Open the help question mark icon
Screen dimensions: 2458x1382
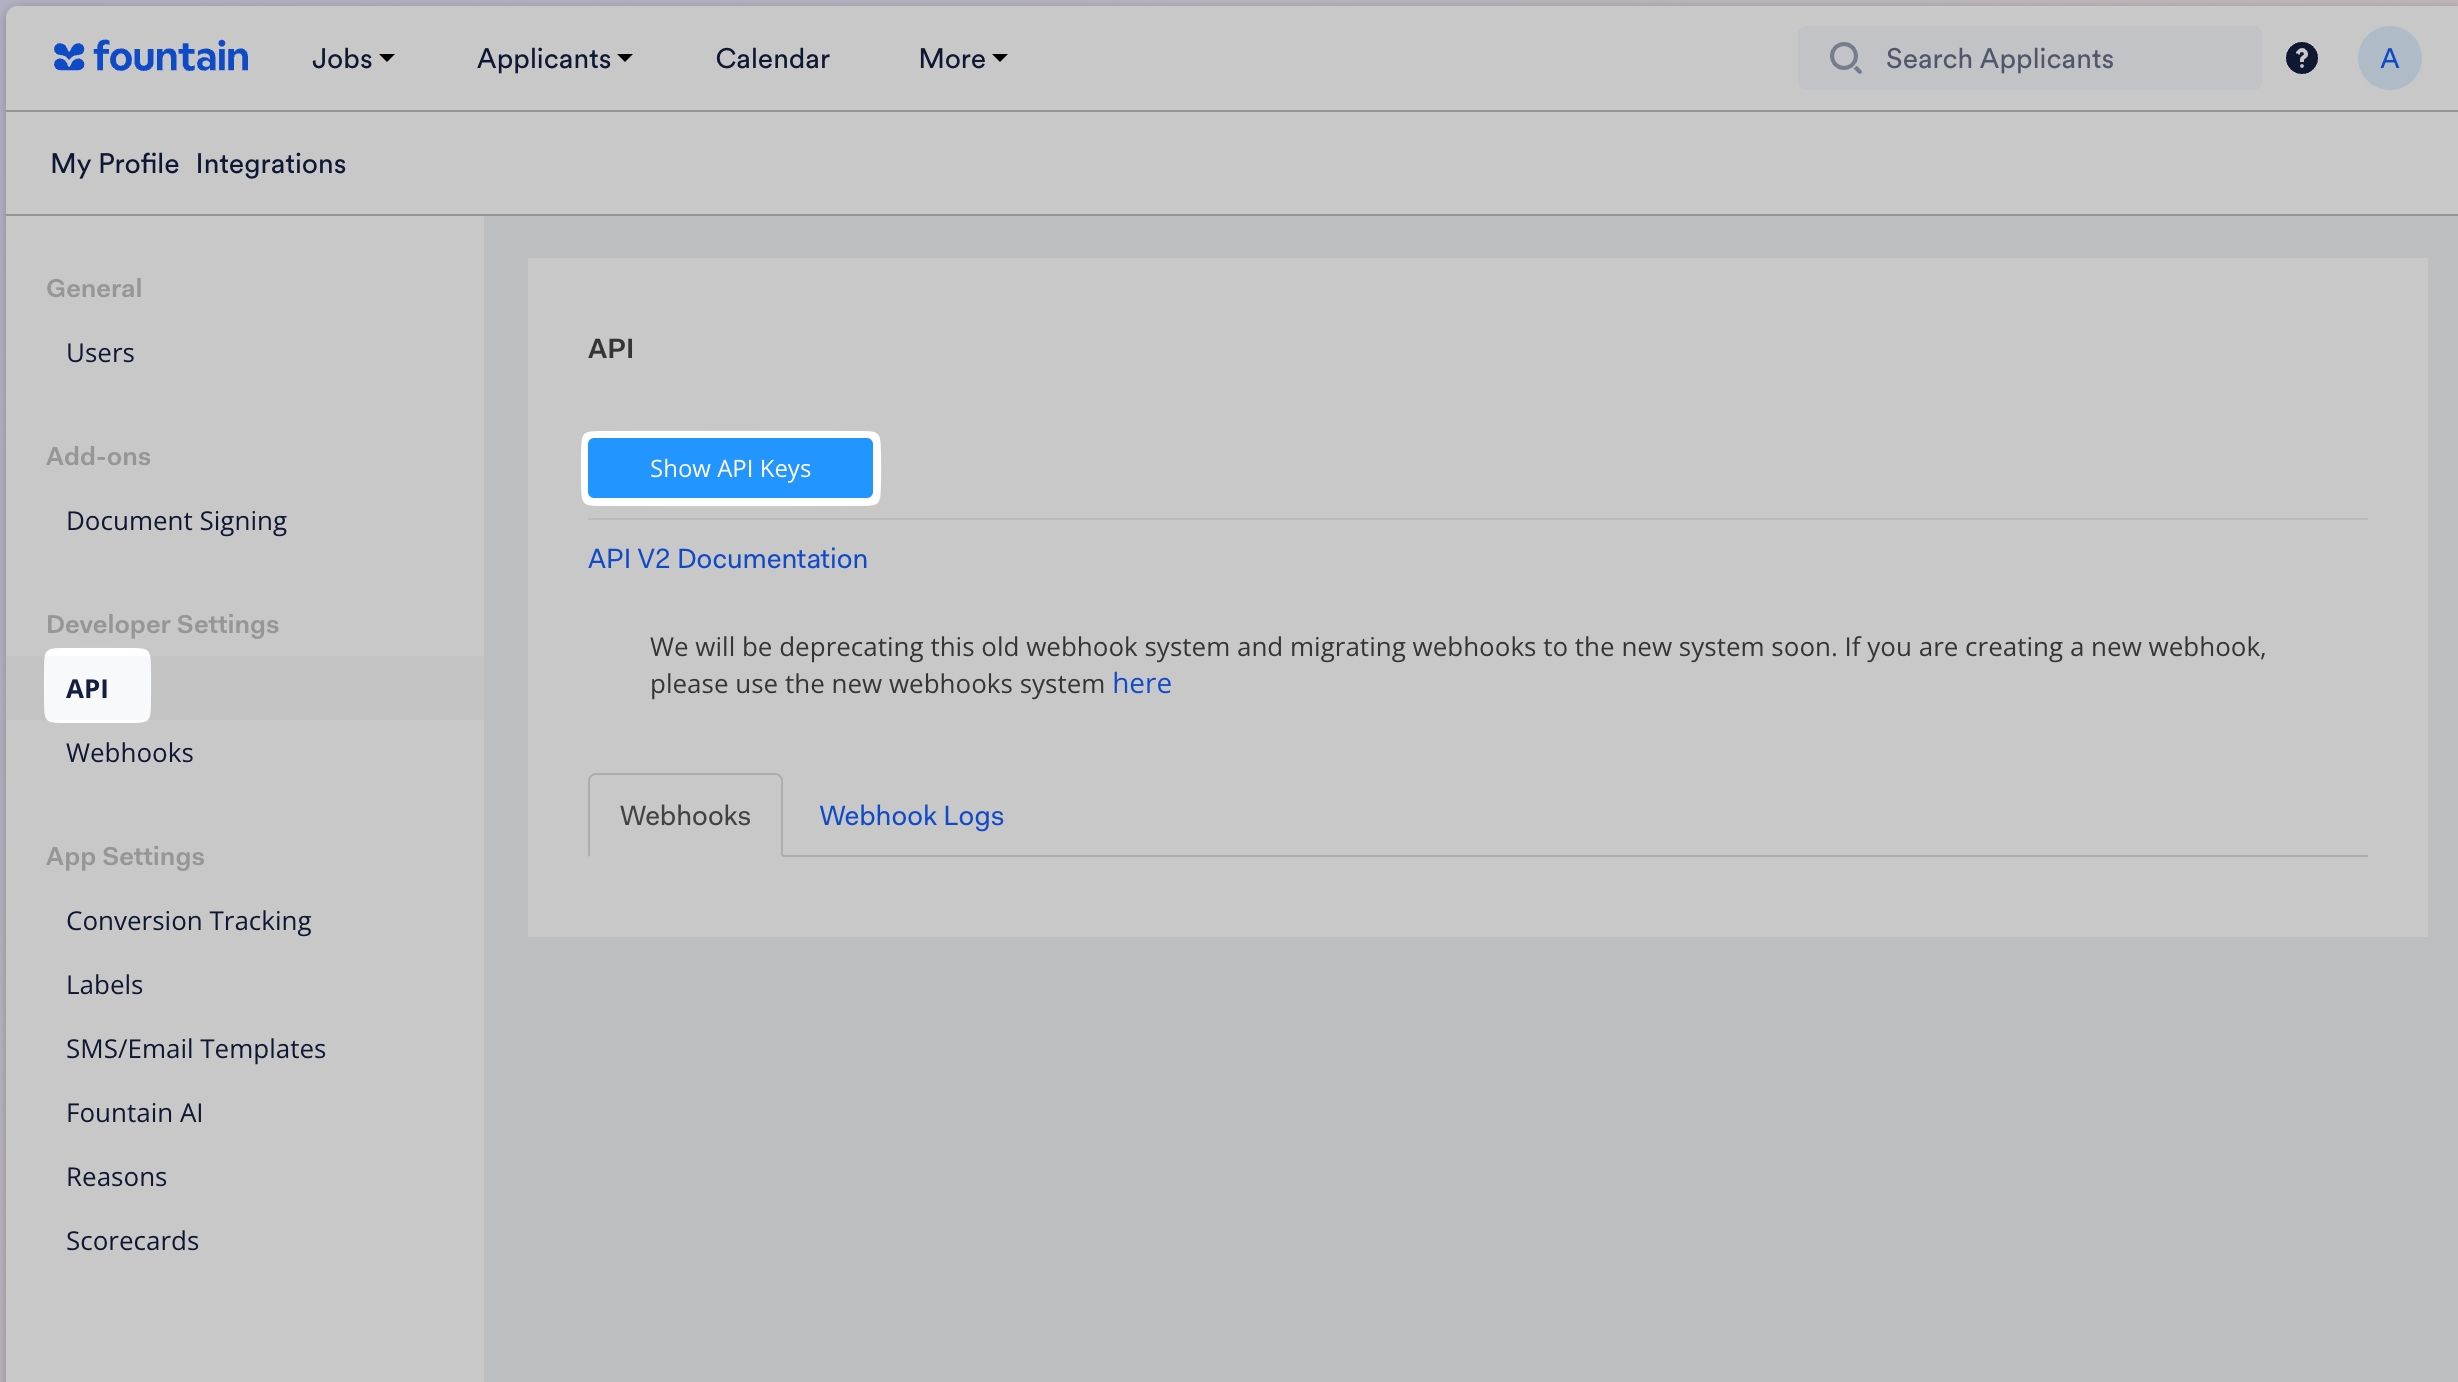[x=2301, y=58]
